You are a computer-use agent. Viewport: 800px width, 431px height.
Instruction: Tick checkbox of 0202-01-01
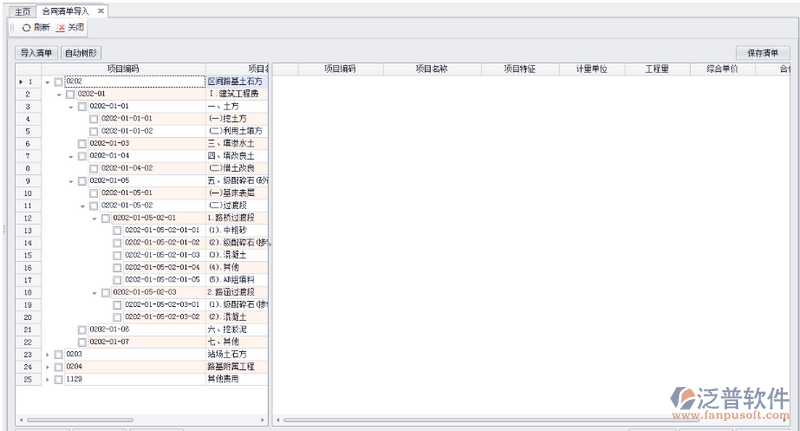tap(82, 107)
